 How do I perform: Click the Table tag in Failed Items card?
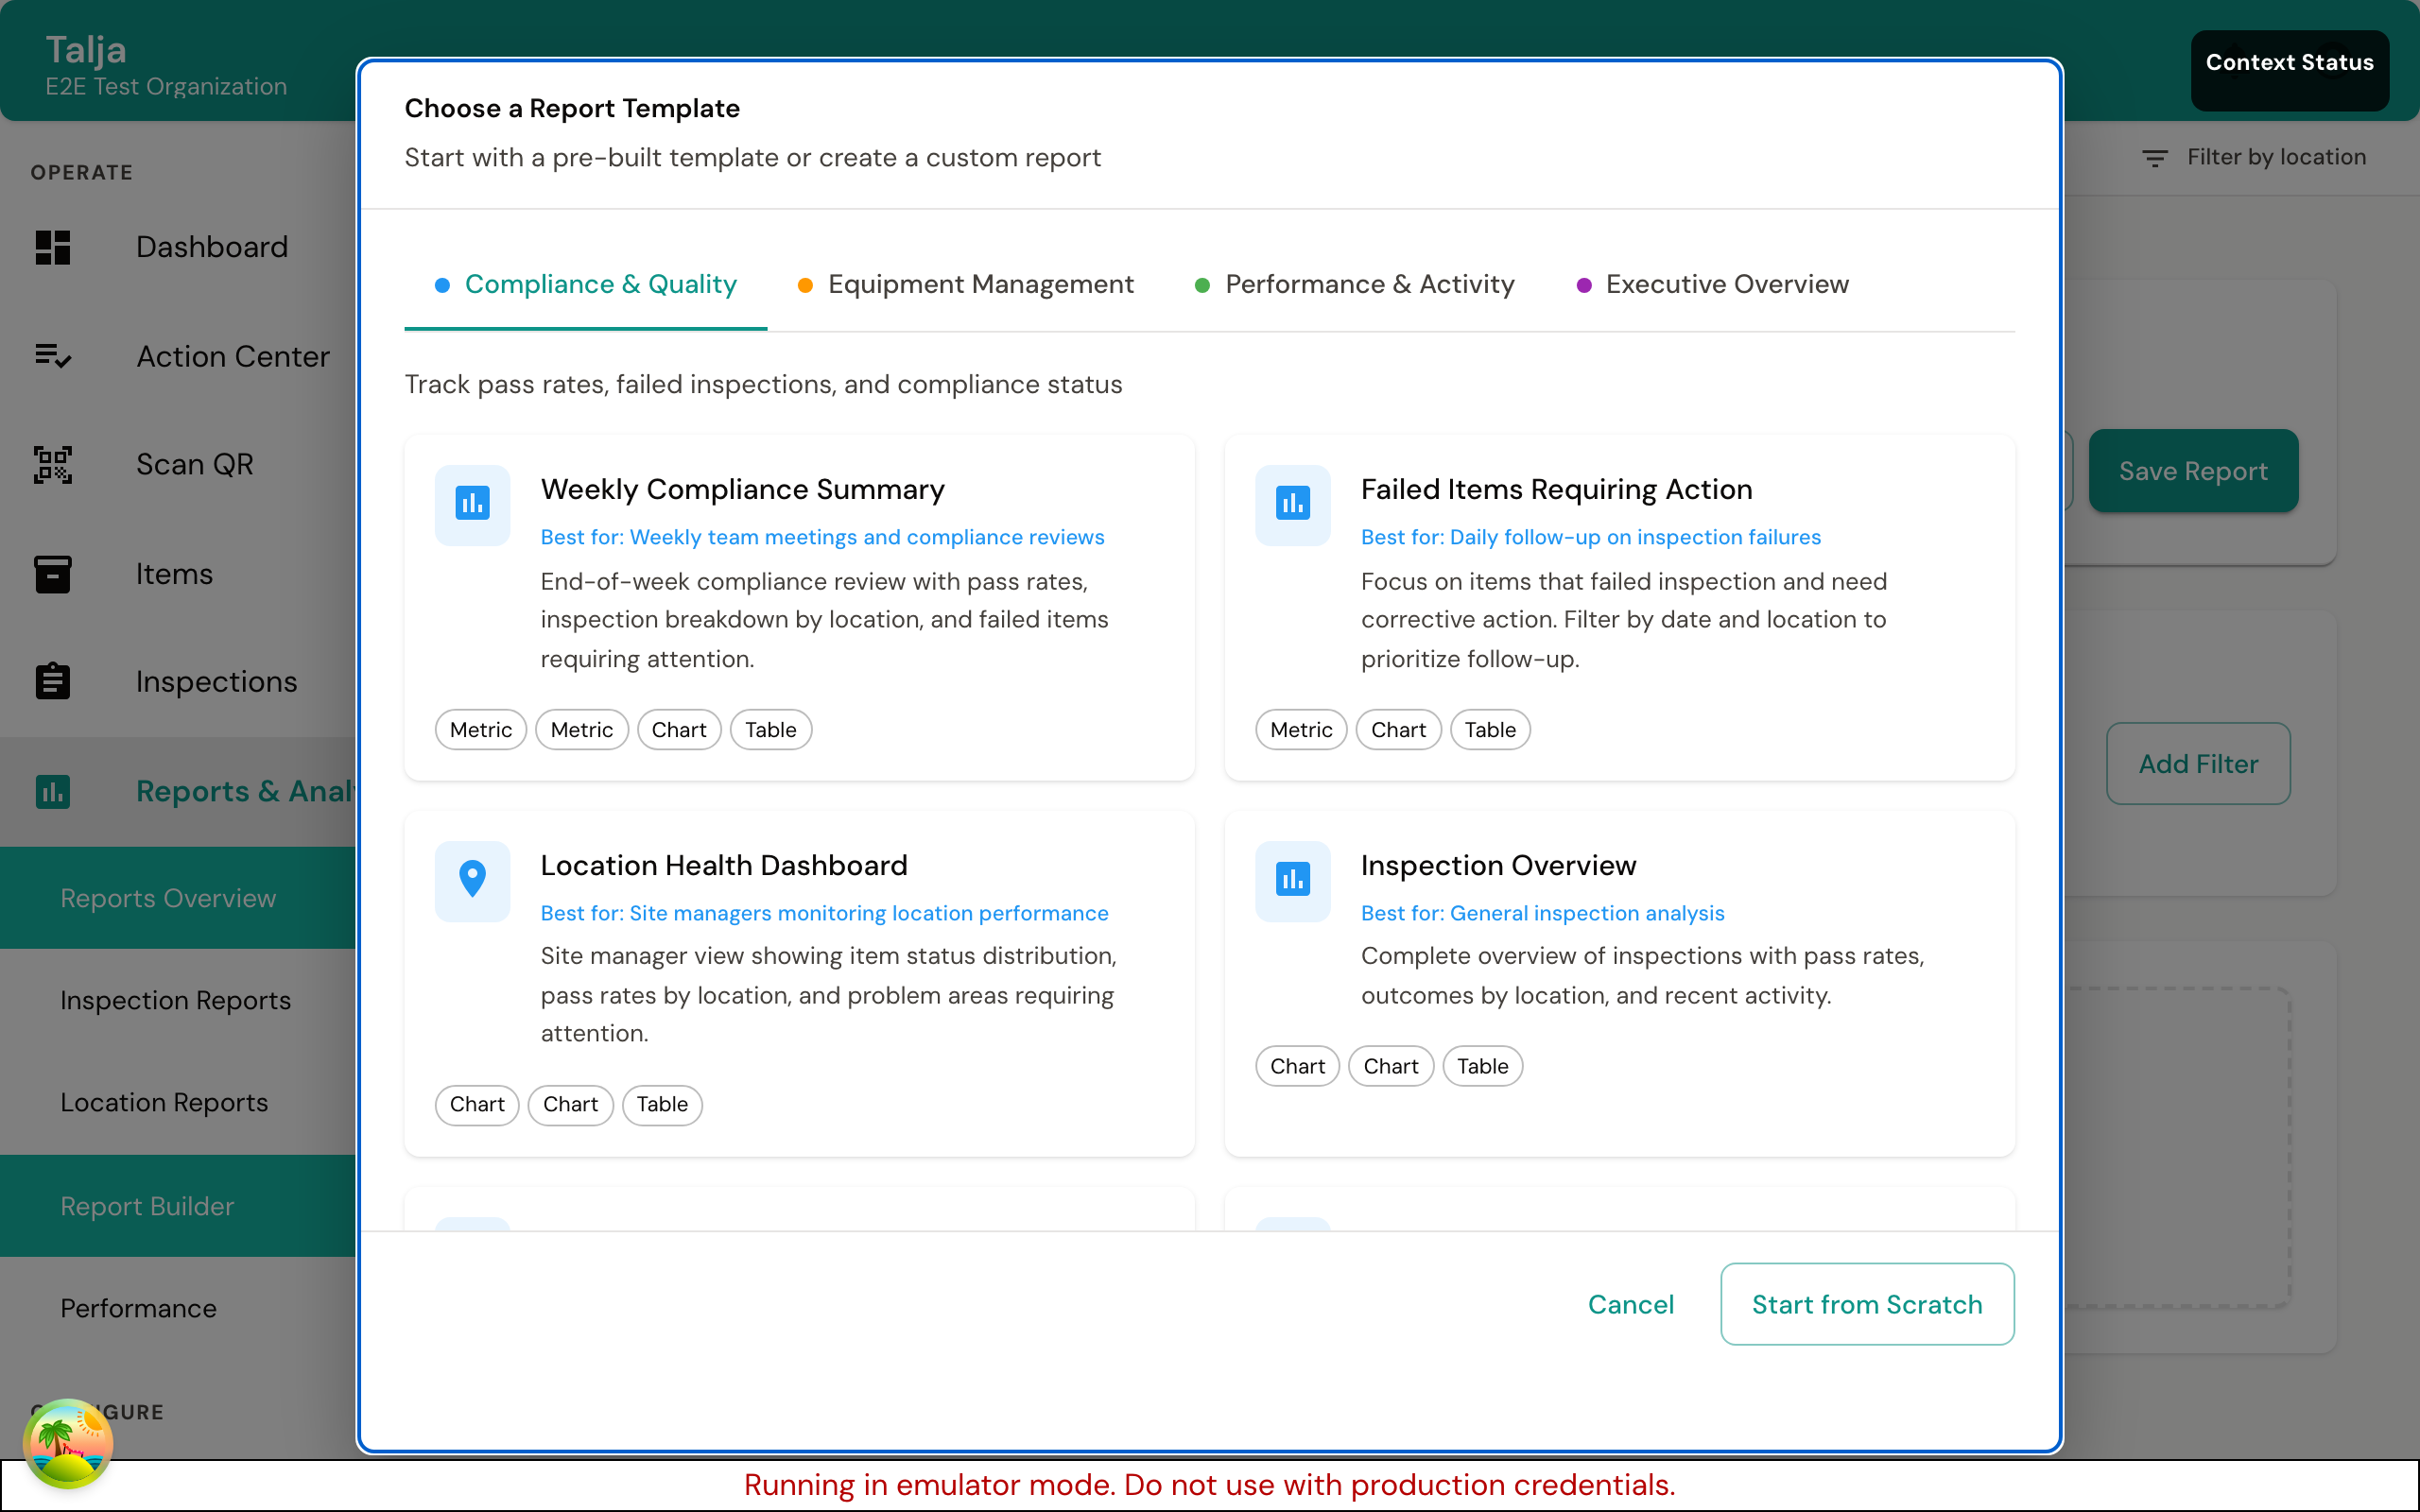point(1490,730)
